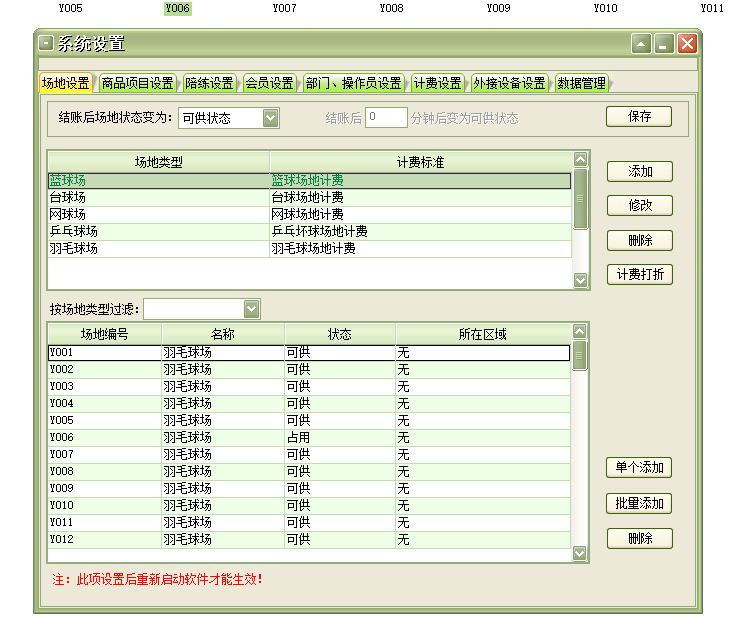Click the venue type list scrollbar thumb
This screenshot has height=628, width=741.
(580, 198)
